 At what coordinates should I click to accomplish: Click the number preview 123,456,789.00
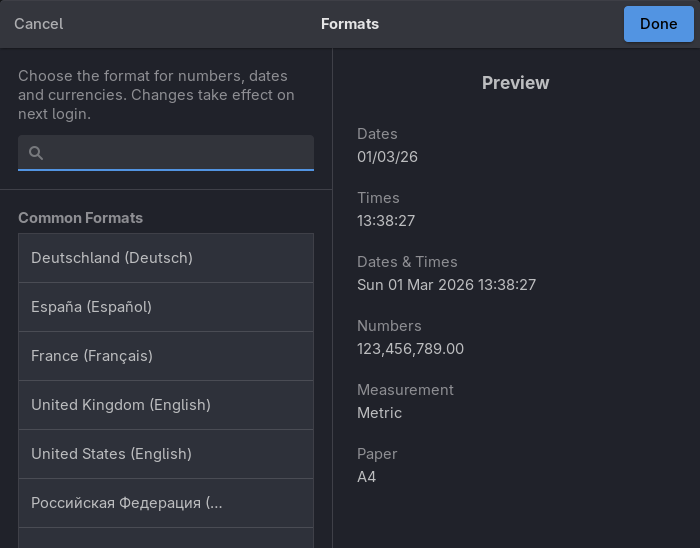[410, 349]
